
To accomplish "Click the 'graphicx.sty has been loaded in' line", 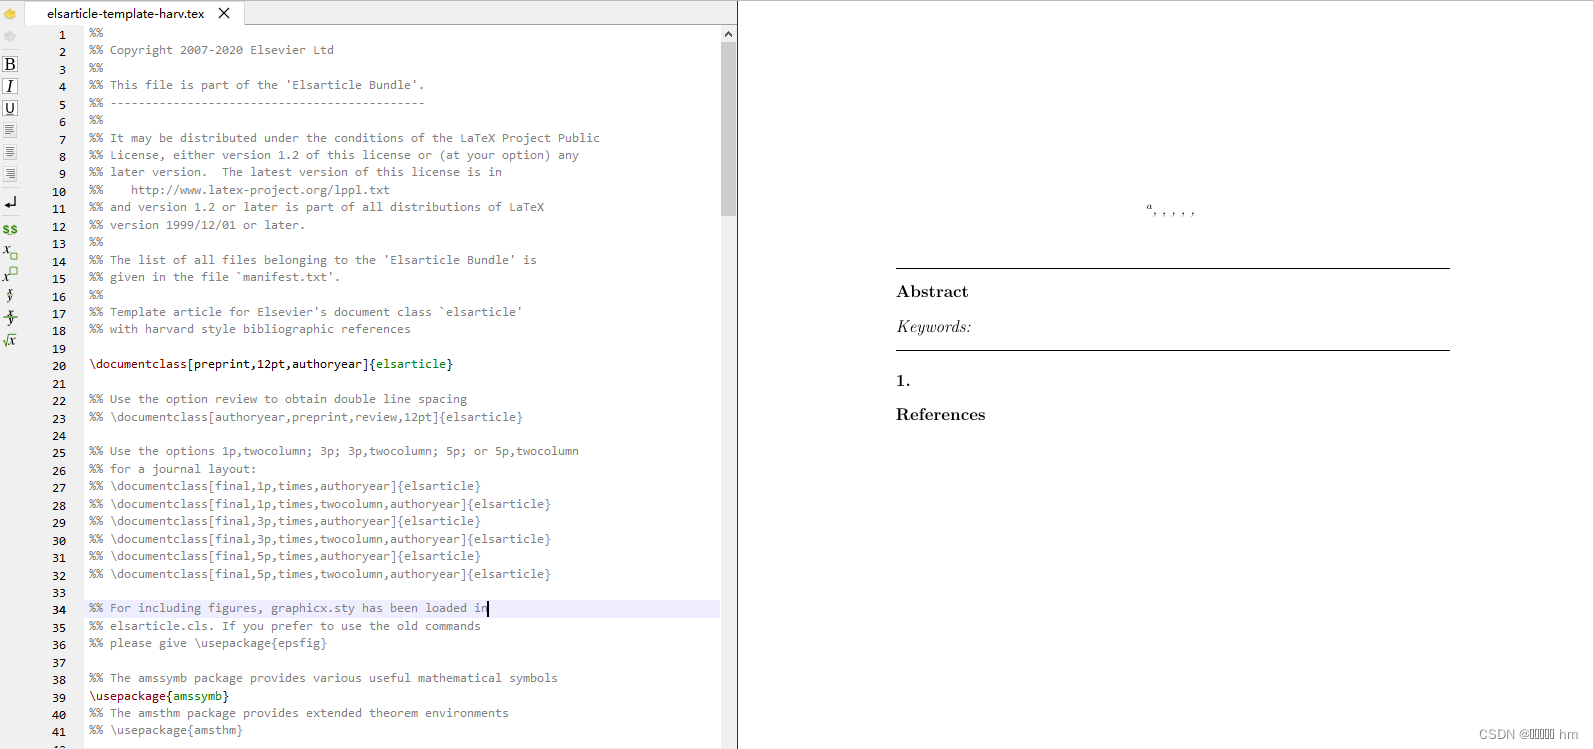I will (288, 608).
